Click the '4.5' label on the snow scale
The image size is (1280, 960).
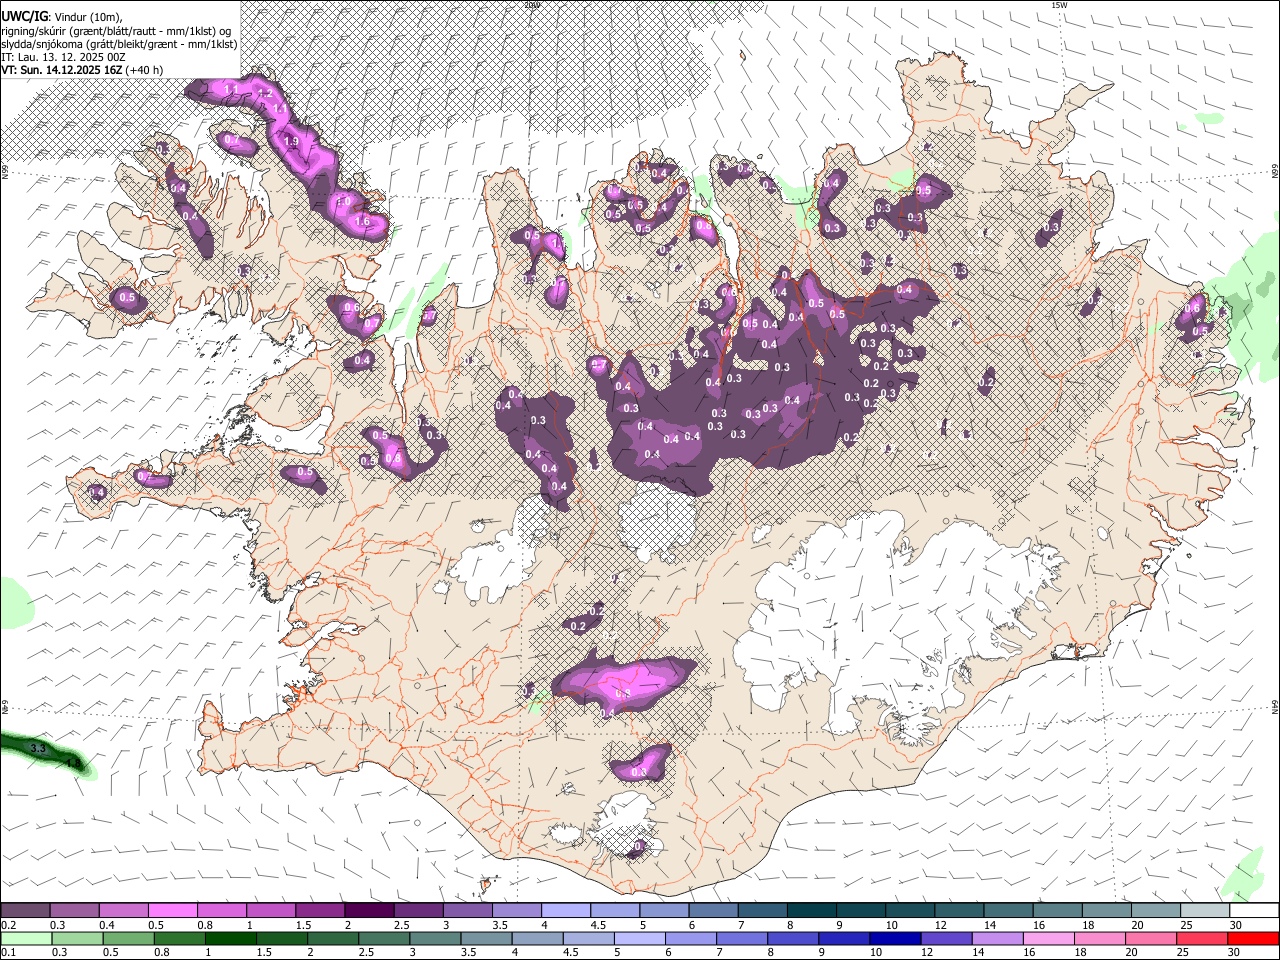[598, 925]
